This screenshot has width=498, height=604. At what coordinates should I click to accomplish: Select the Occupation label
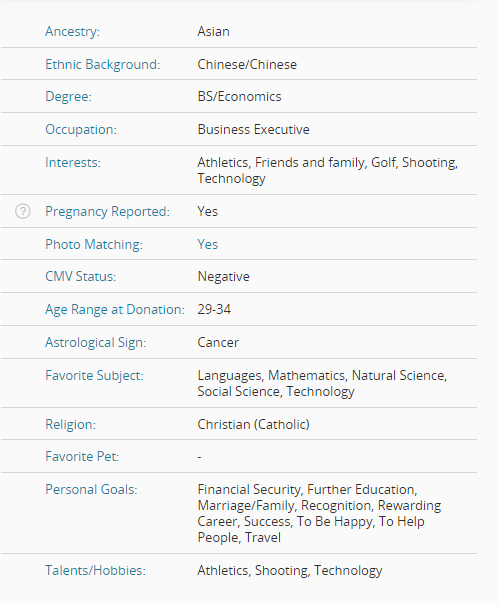tap(81, 129)
